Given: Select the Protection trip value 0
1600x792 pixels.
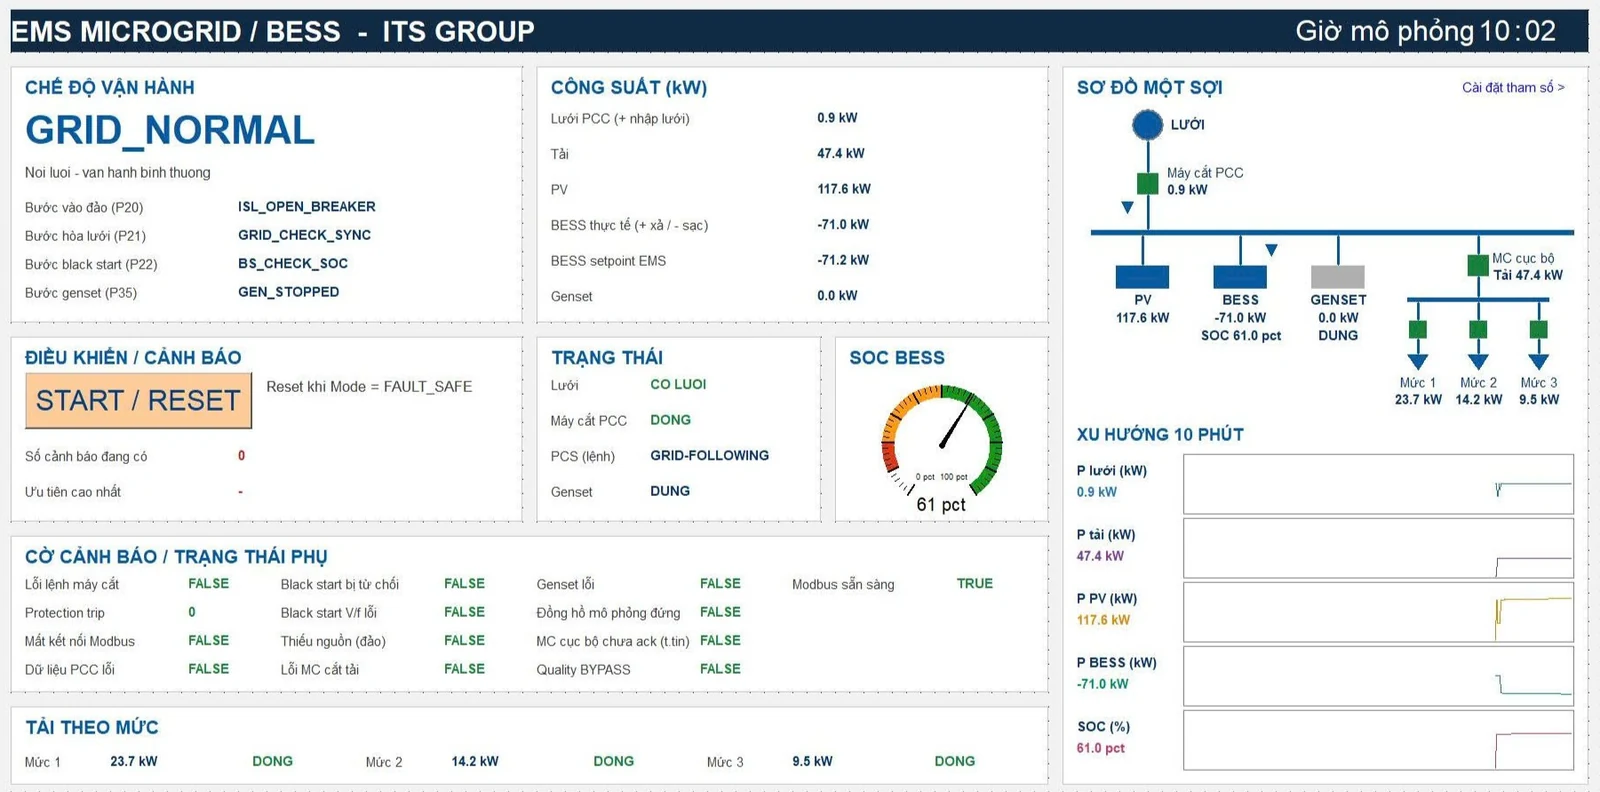Looking at the screenshot, I should tap(192, 612).
